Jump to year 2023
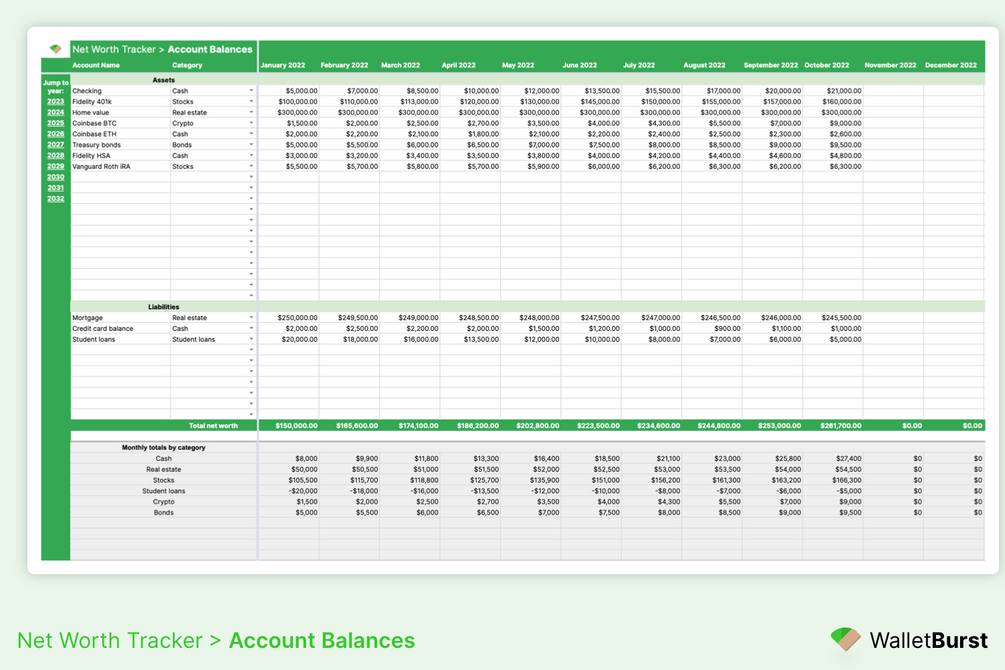The image size is (1005, 670). (56, 101)
